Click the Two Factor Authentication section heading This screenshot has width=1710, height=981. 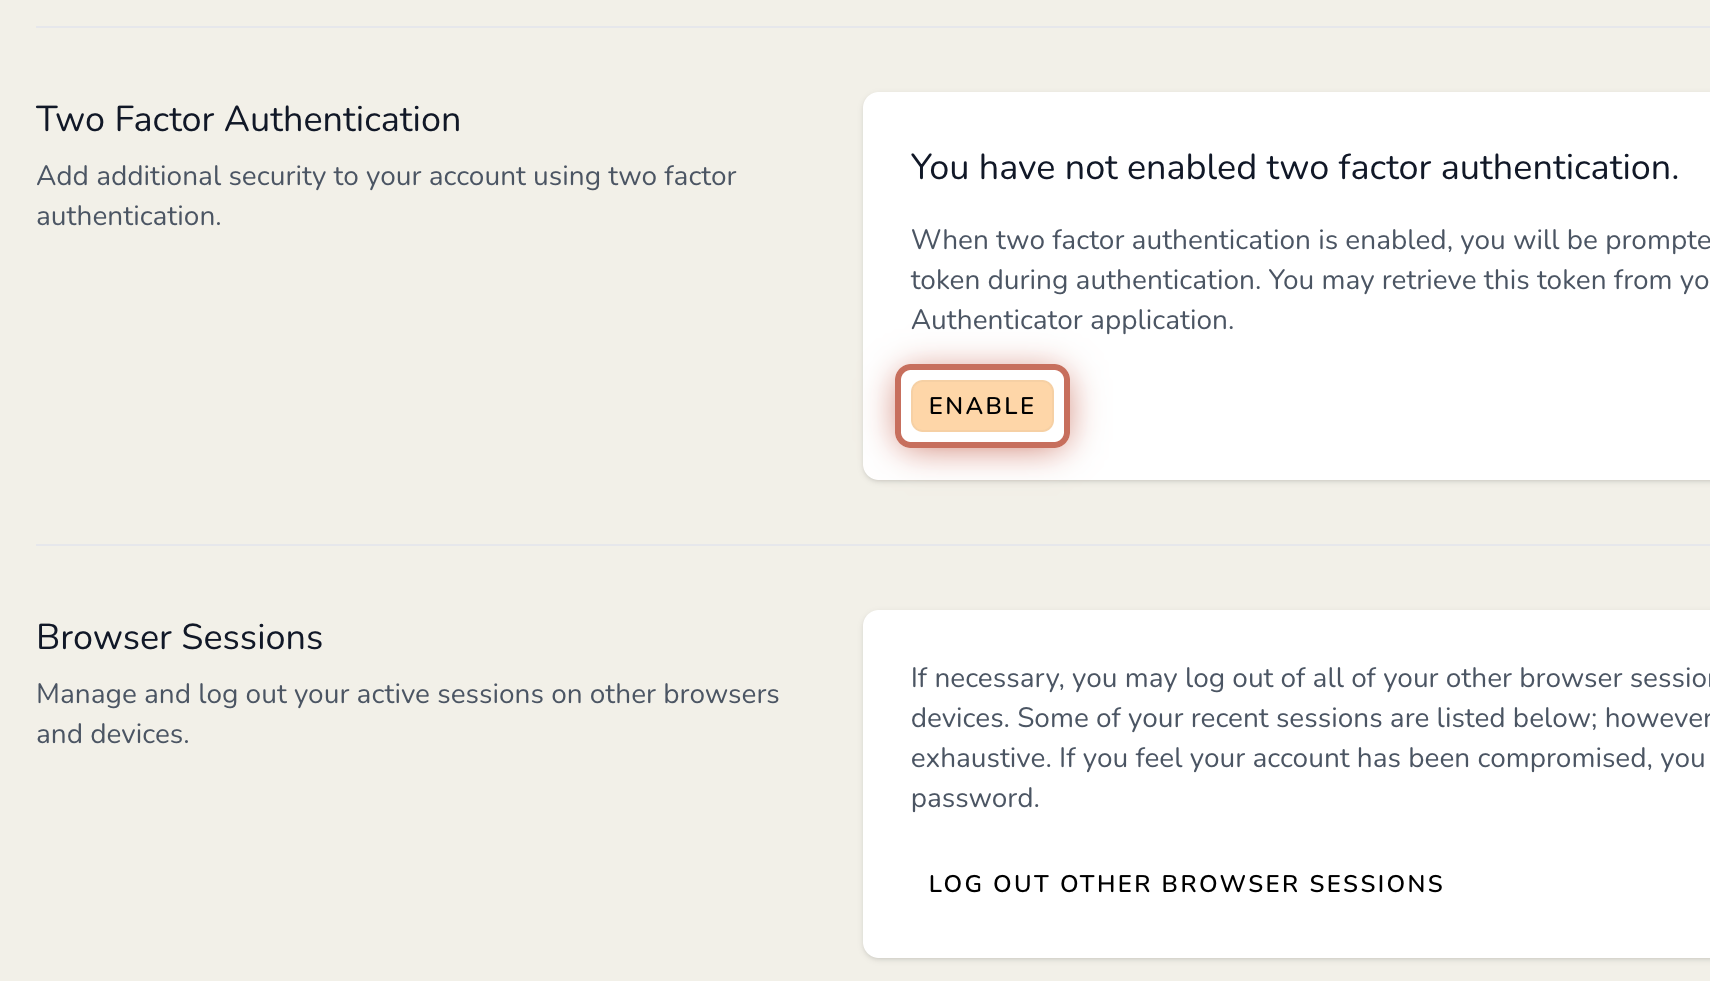pyautogui.click(x=248, y=119)
